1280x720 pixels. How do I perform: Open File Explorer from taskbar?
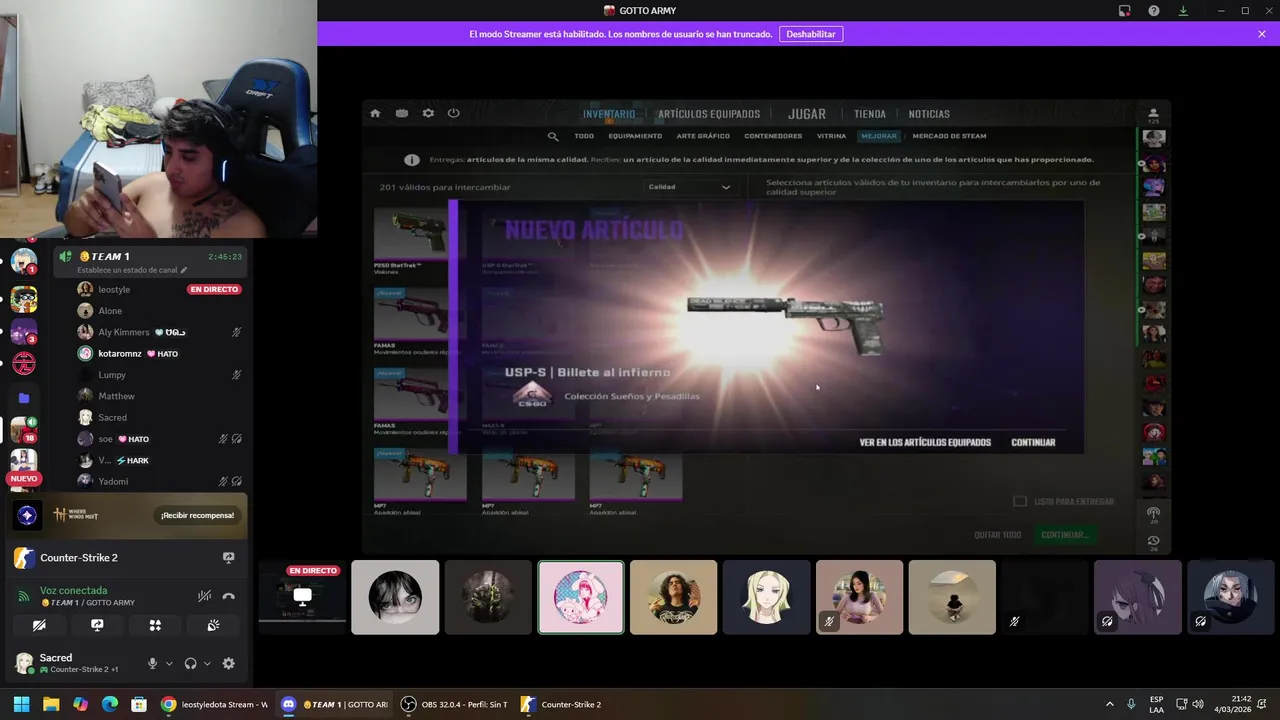(x=51, y=704)
